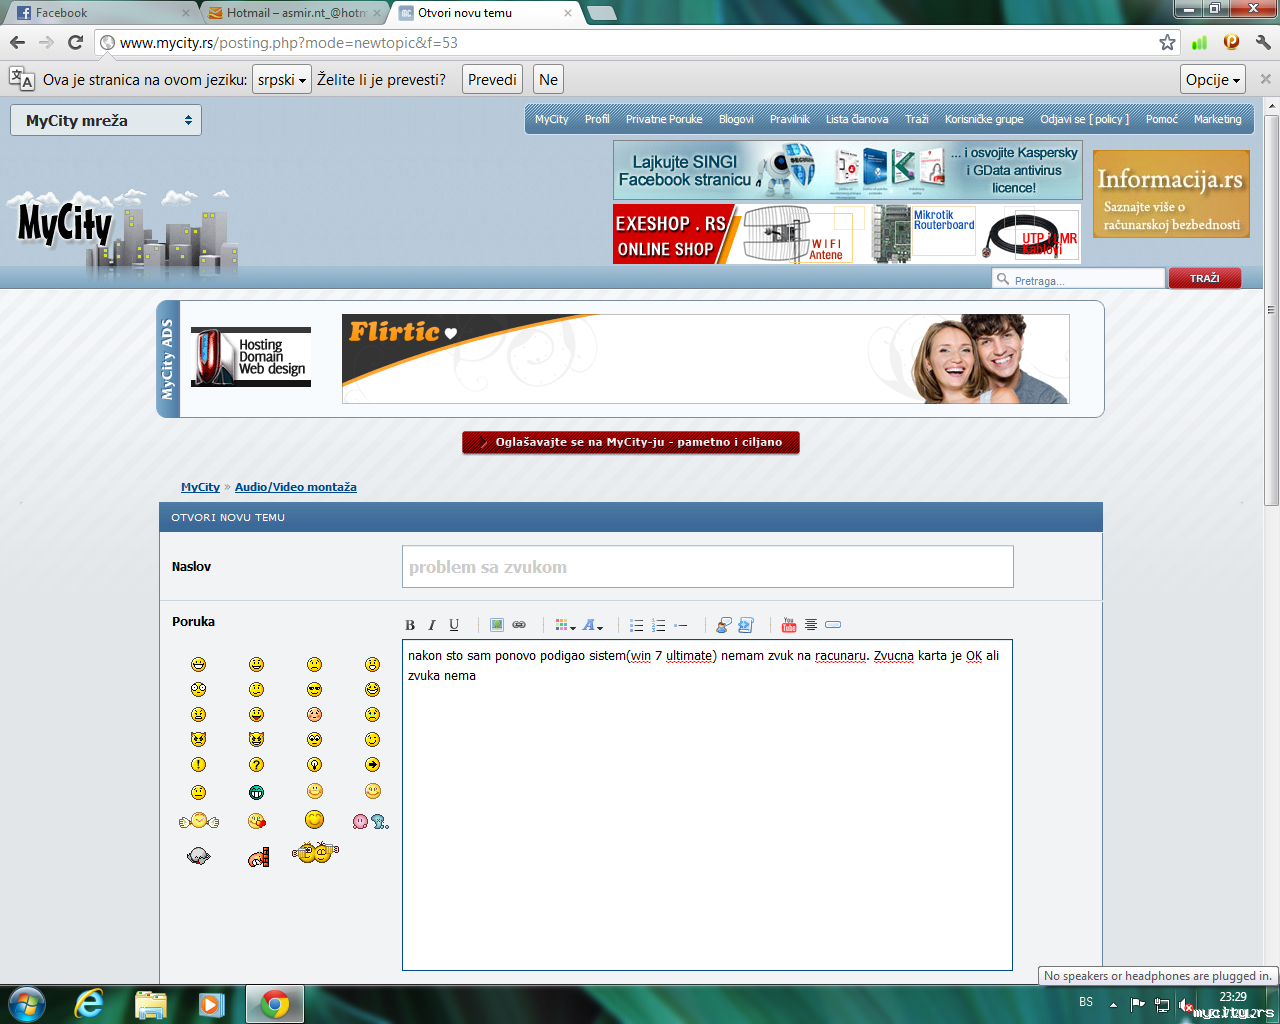This screenshot has height=1024, width=1280.
Task: Insert the cool sunglasses smiley
Action: [x=315, y=690]
